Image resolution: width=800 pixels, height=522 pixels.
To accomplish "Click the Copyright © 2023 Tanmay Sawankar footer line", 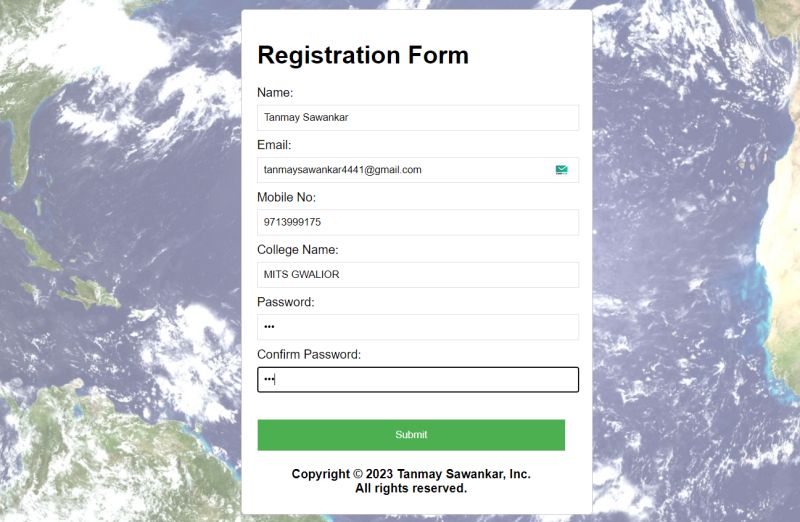I will point(411,474).
